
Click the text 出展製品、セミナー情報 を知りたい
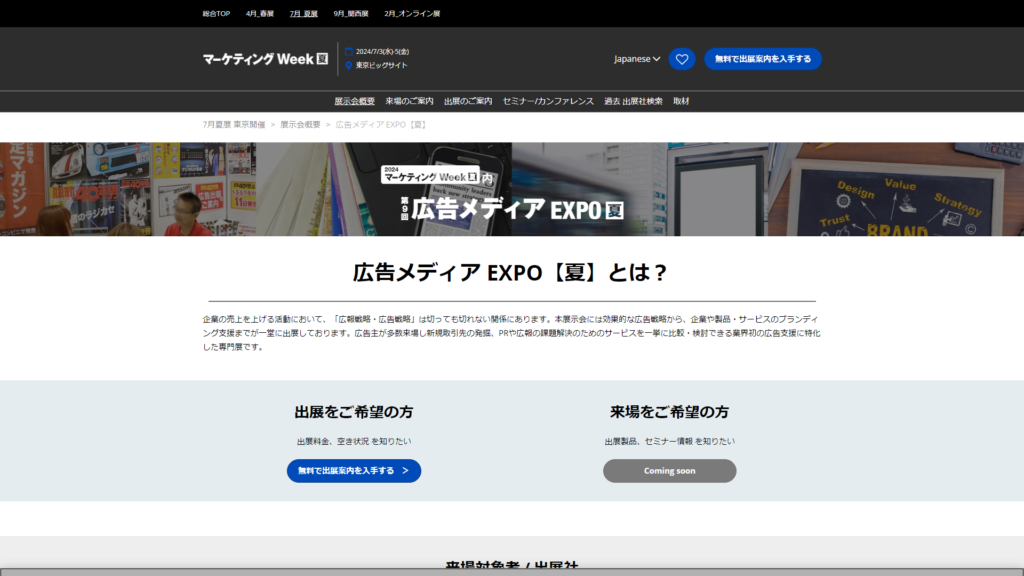[x=669, y=441]
